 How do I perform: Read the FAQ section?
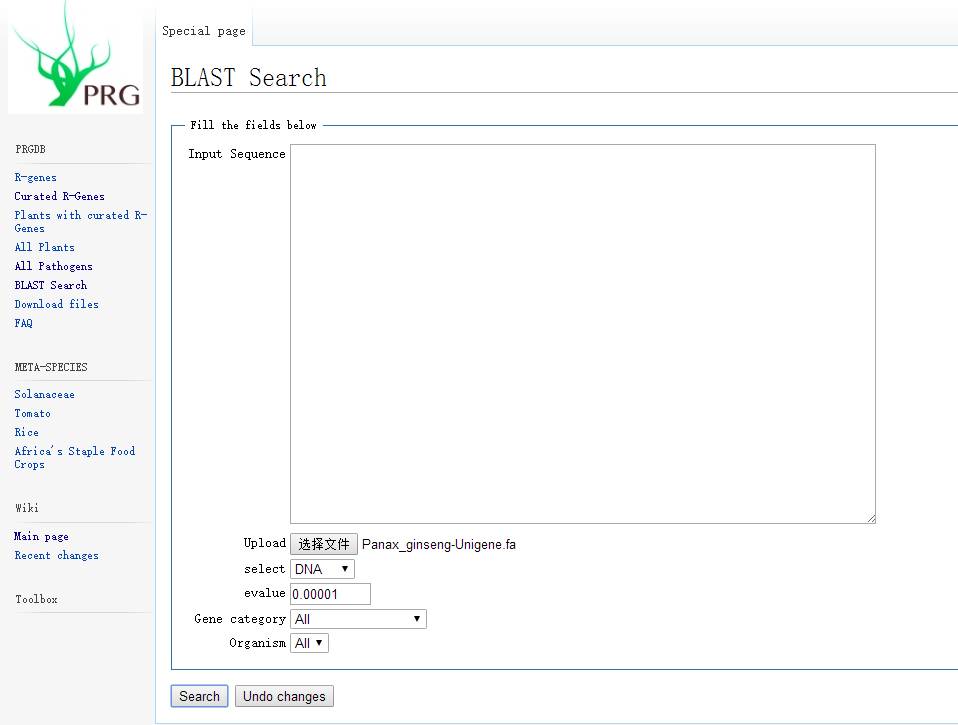[x=23, y=323]
